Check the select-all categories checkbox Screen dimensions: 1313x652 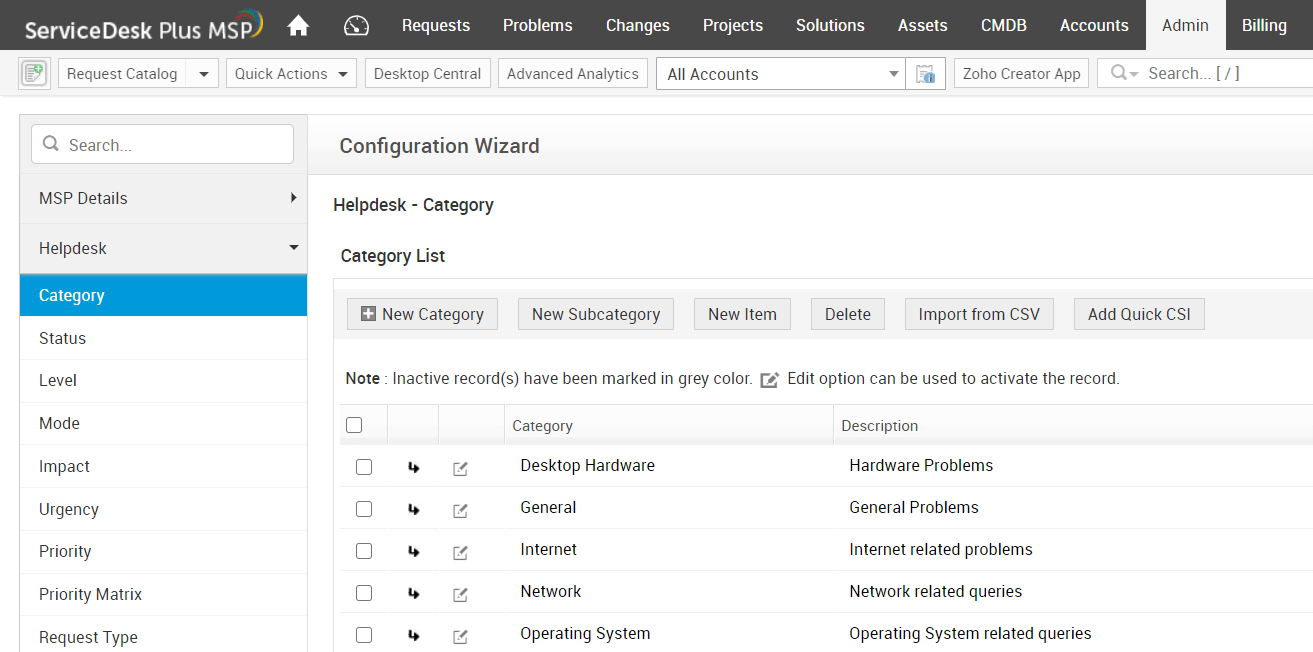[x=354, y=425]
